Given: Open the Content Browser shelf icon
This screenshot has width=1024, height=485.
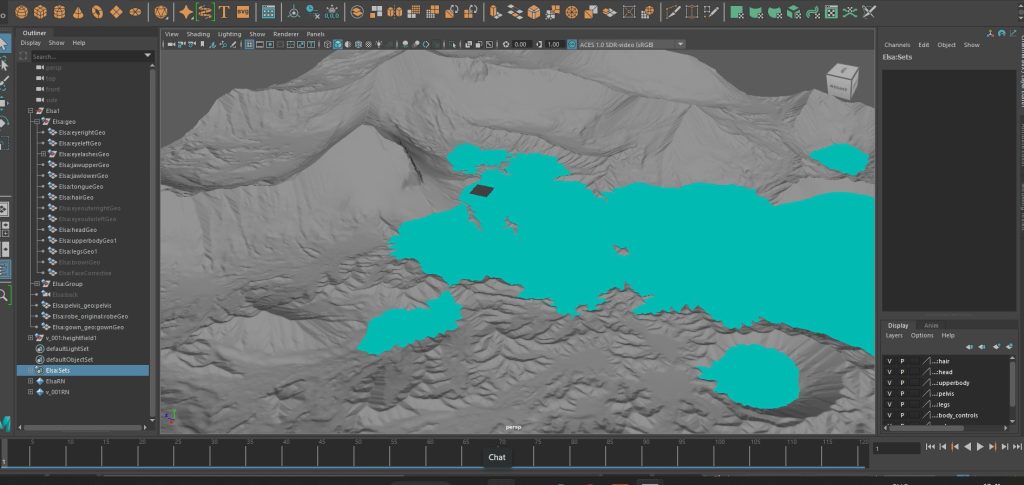Looking at the screenshot, I should tap(268, 12).
